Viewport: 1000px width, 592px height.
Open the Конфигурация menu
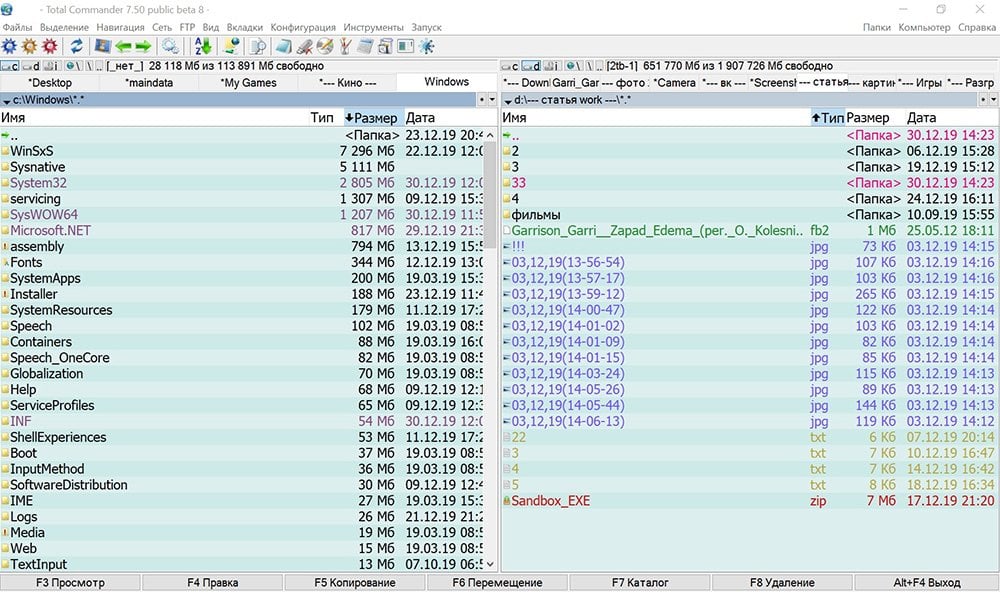(303, 27)
